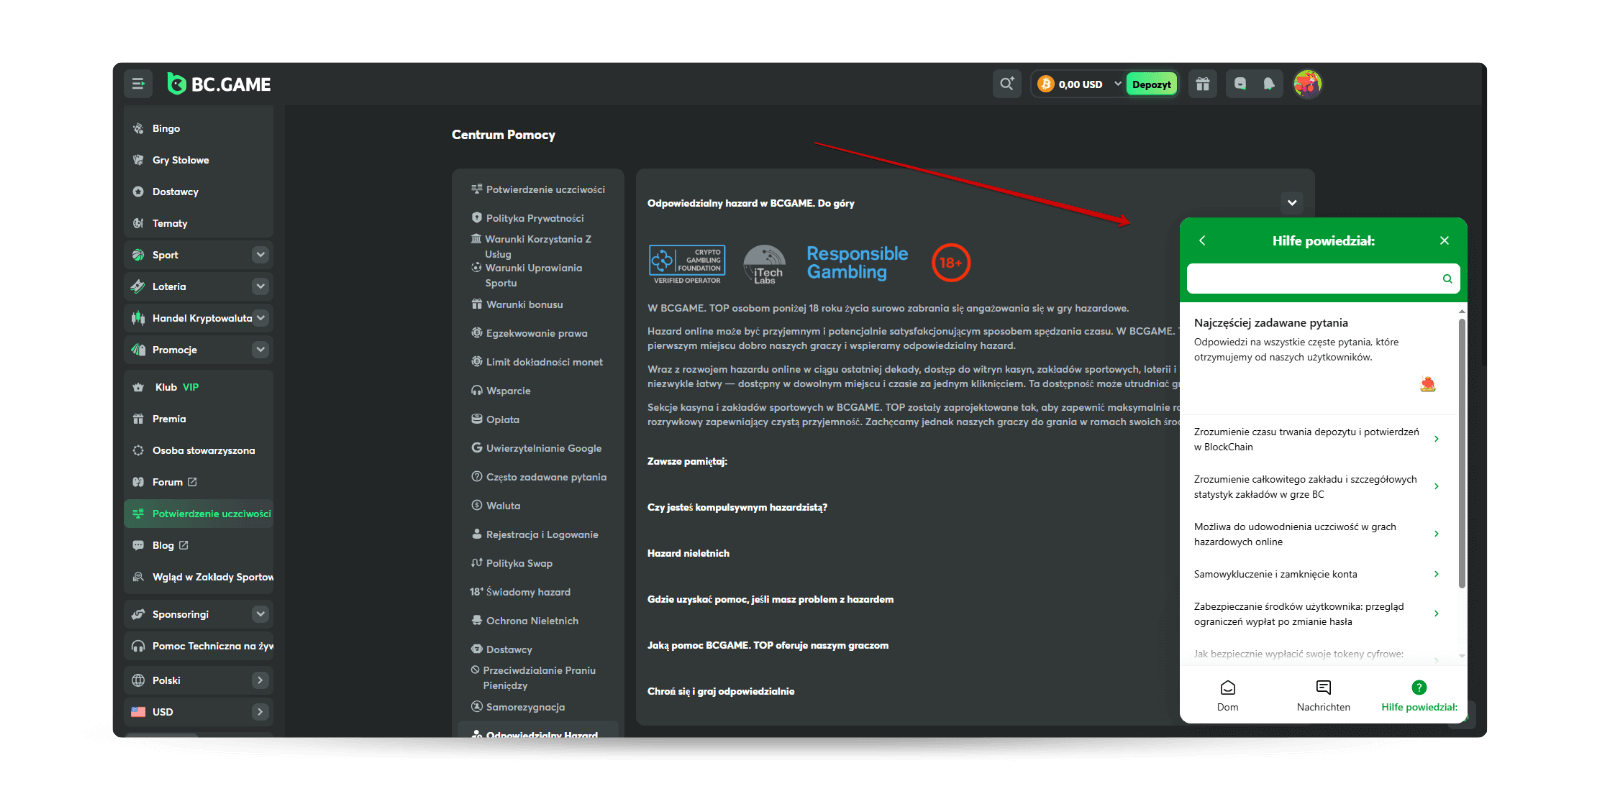Open the Polski language selector

point(199,680)
